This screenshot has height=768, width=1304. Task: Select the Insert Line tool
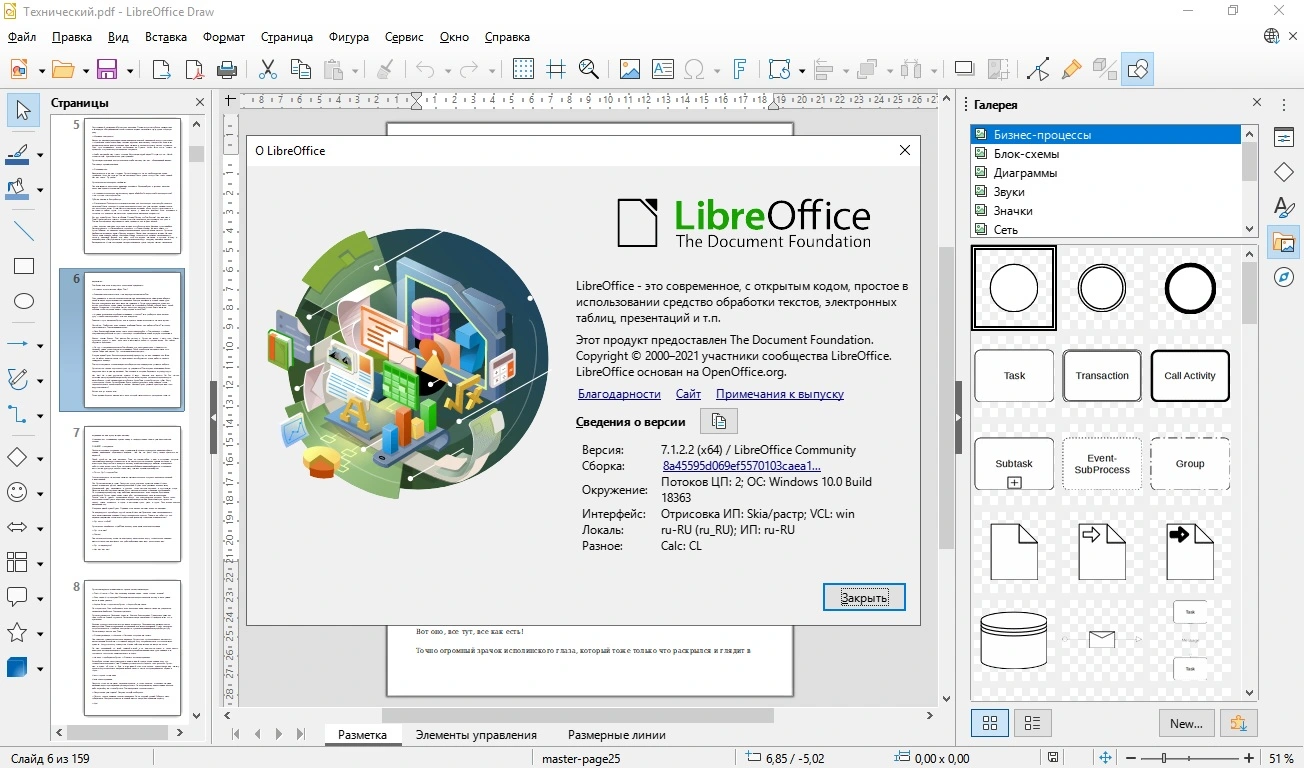click(x=23, y=230)
